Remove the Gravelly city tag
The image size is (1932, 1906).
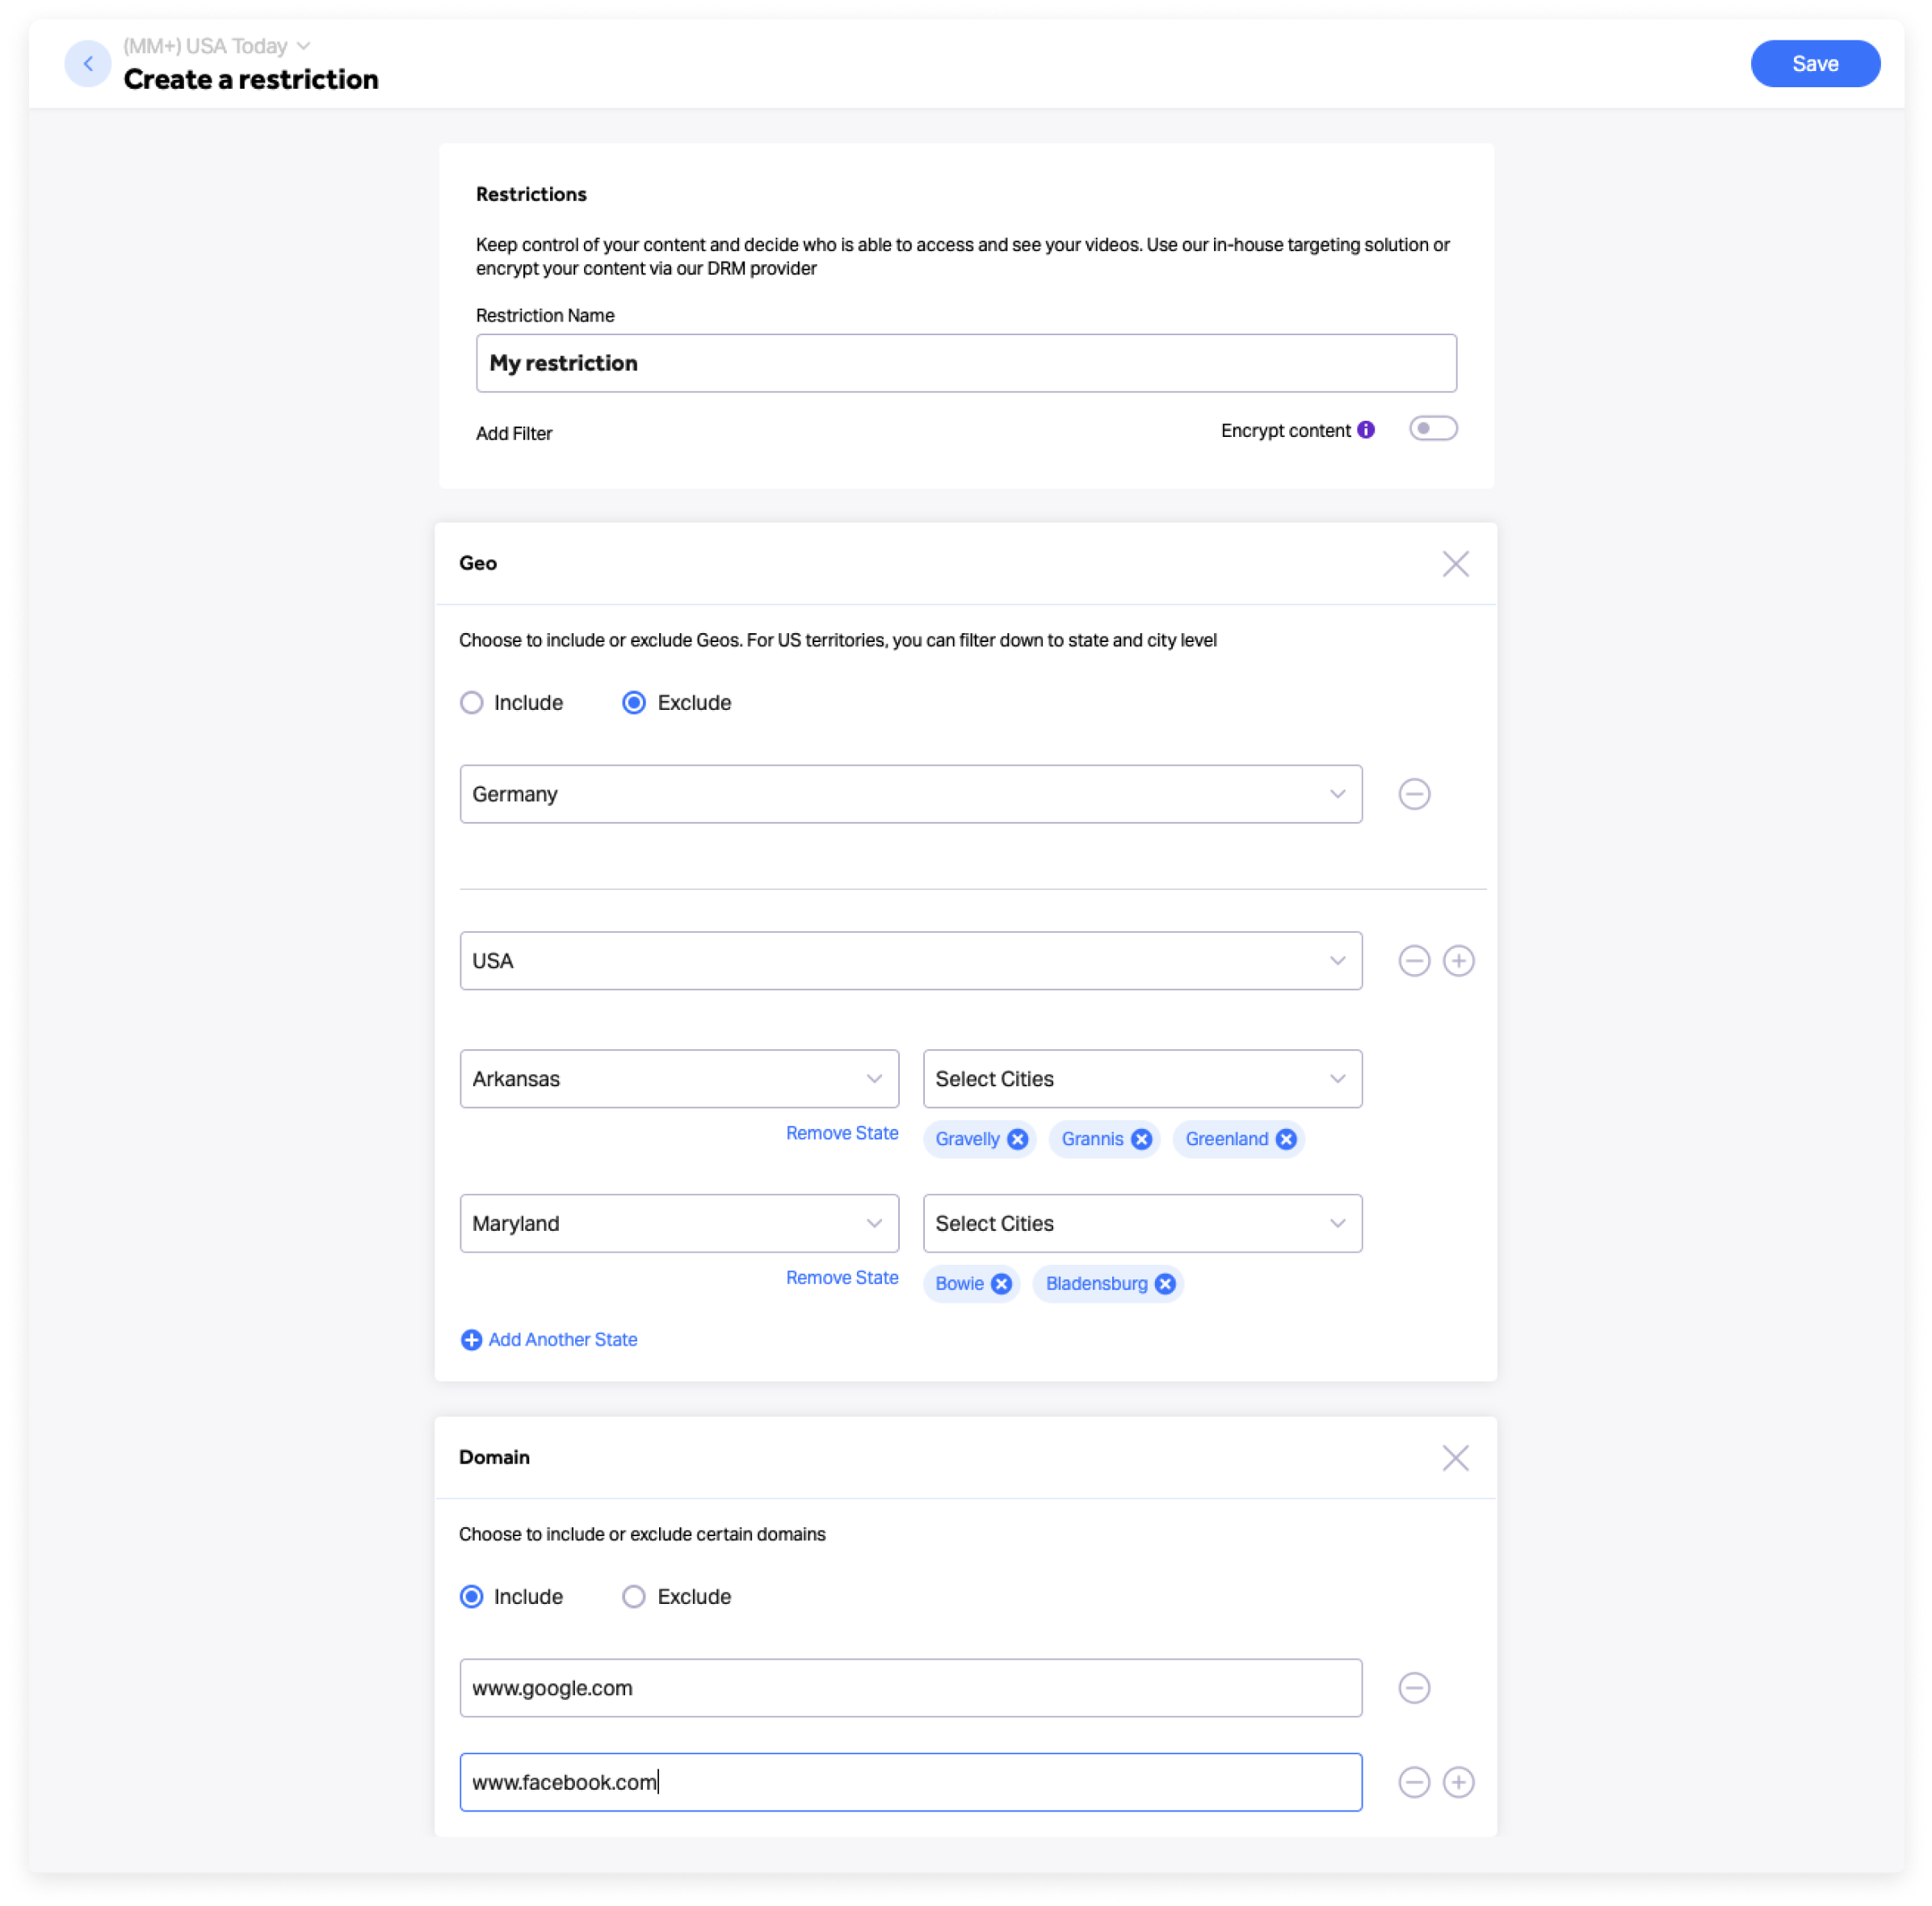coord(1018,1139)
